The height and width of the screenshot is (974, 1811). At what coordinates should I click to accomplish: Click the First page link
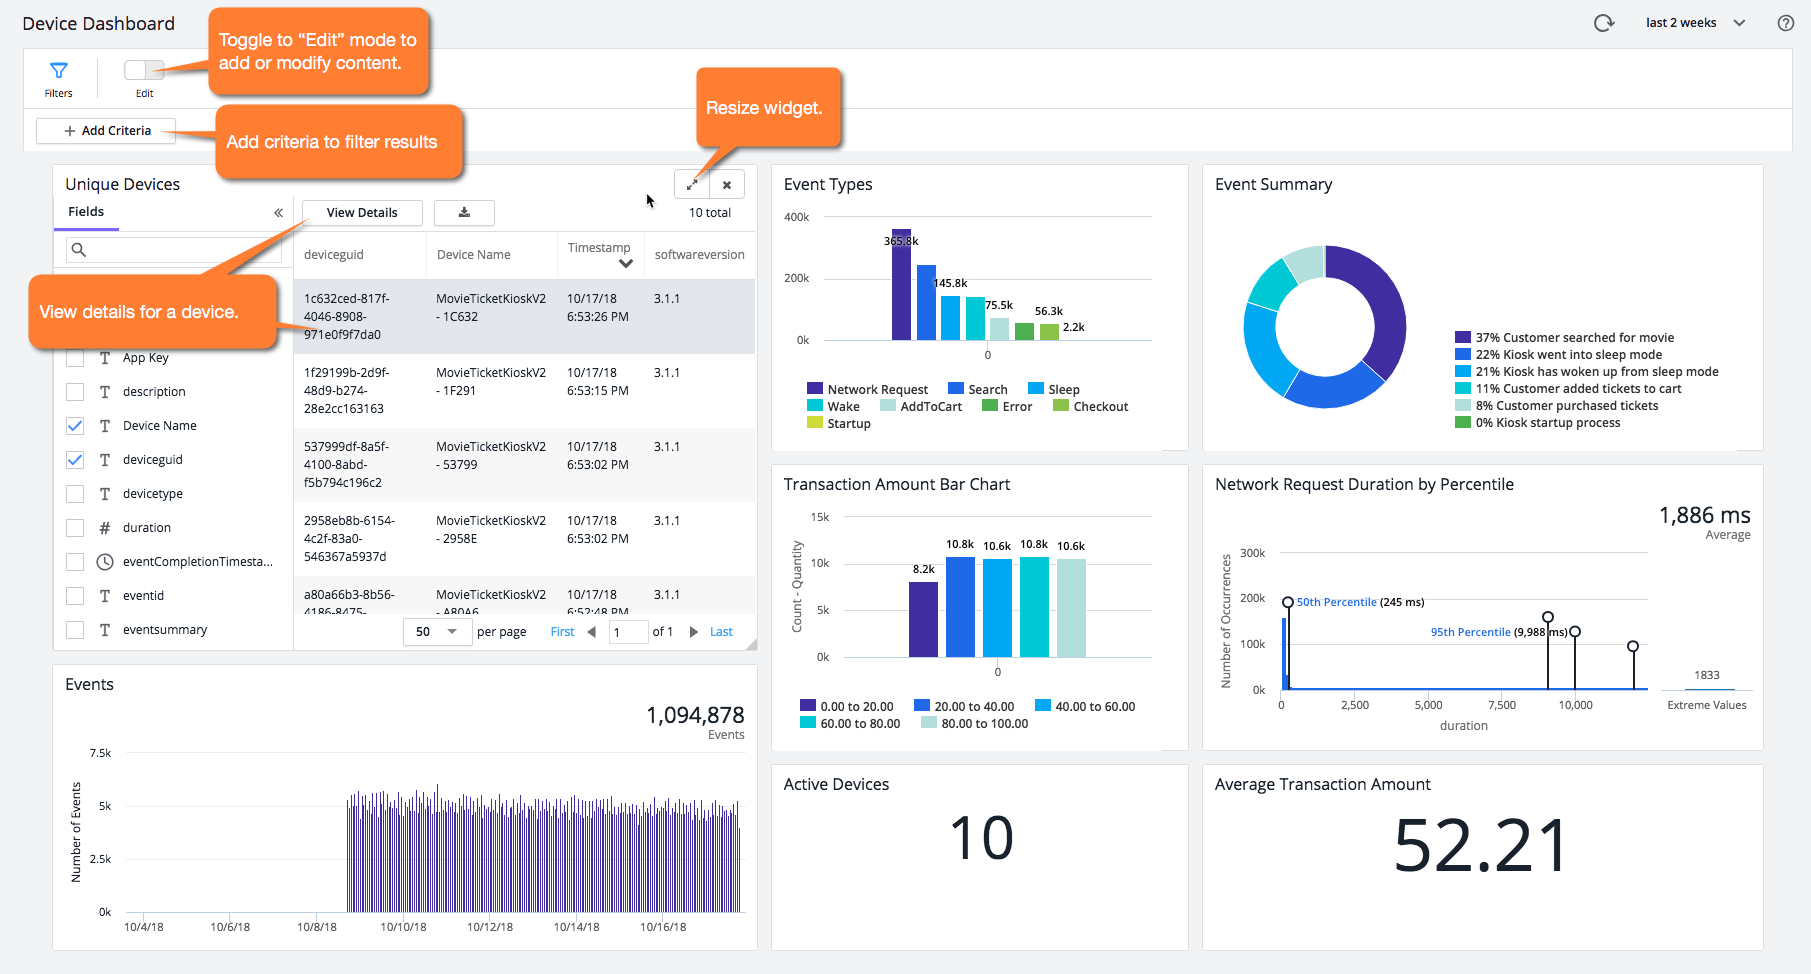click(563, 632)
